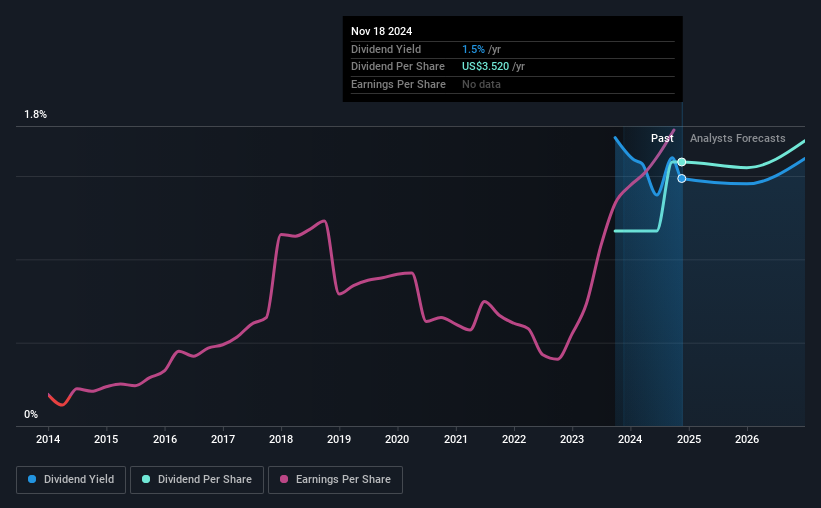Click the 1.8% y-axis label
The height and width of the screenshot is (508, 821).
[x=35, y=115]
